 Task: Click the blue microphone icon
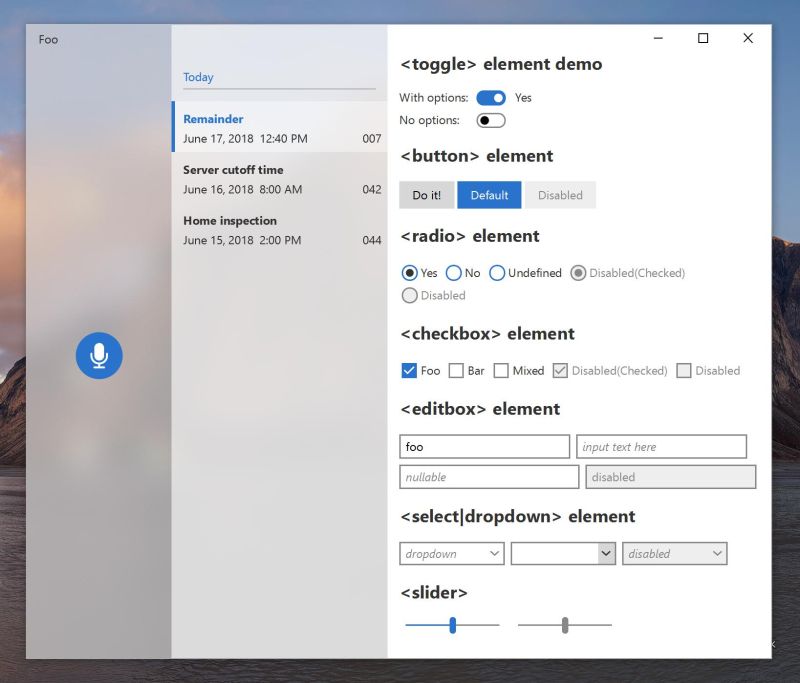pos(98,356)
